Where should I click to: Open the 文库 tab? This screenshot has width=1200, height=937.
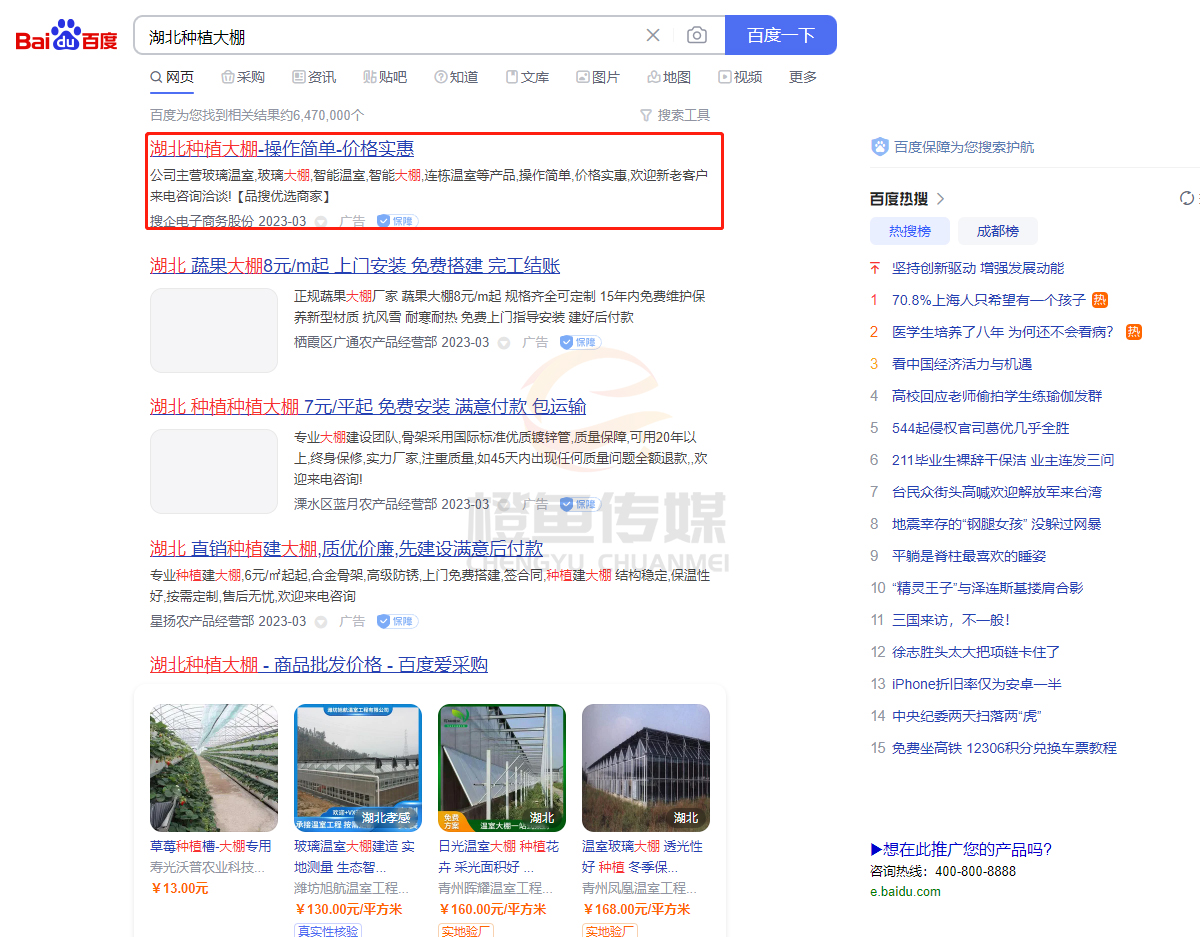pos(527,77)
